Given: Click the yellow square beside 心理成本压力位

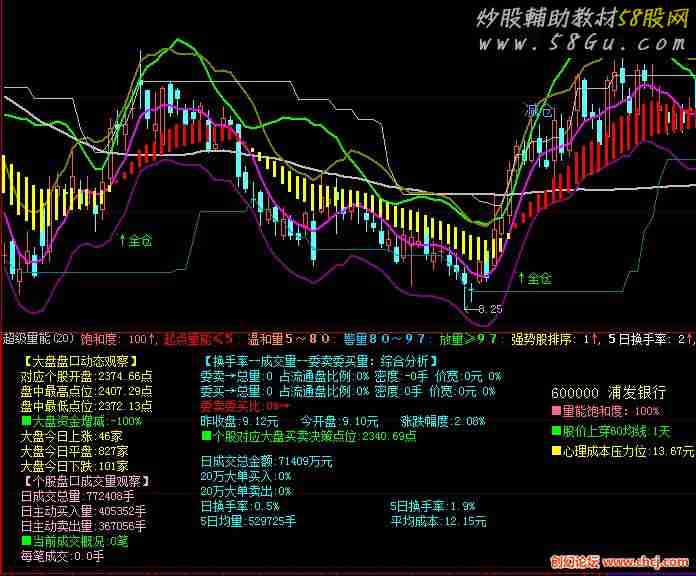Looking at the screenshot, I should pos(556,451).
